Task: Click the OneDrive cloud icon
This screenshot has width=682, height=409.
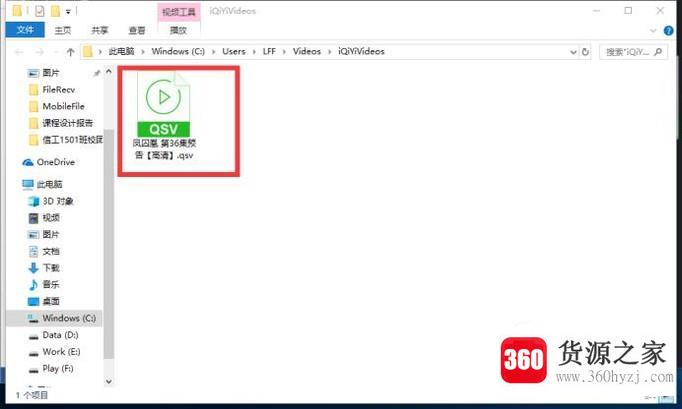Action: pyautogui.click(x=28, y=162)
